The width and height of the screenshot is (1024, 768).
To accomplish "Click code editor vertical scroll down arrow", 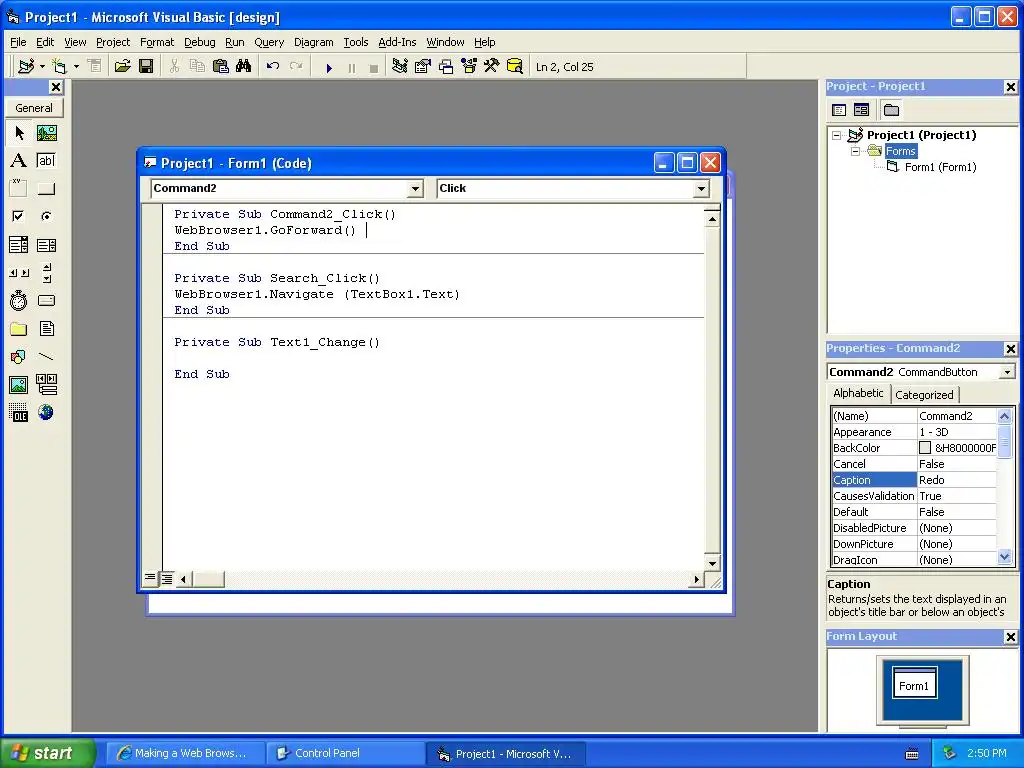I will coord(712,563).
